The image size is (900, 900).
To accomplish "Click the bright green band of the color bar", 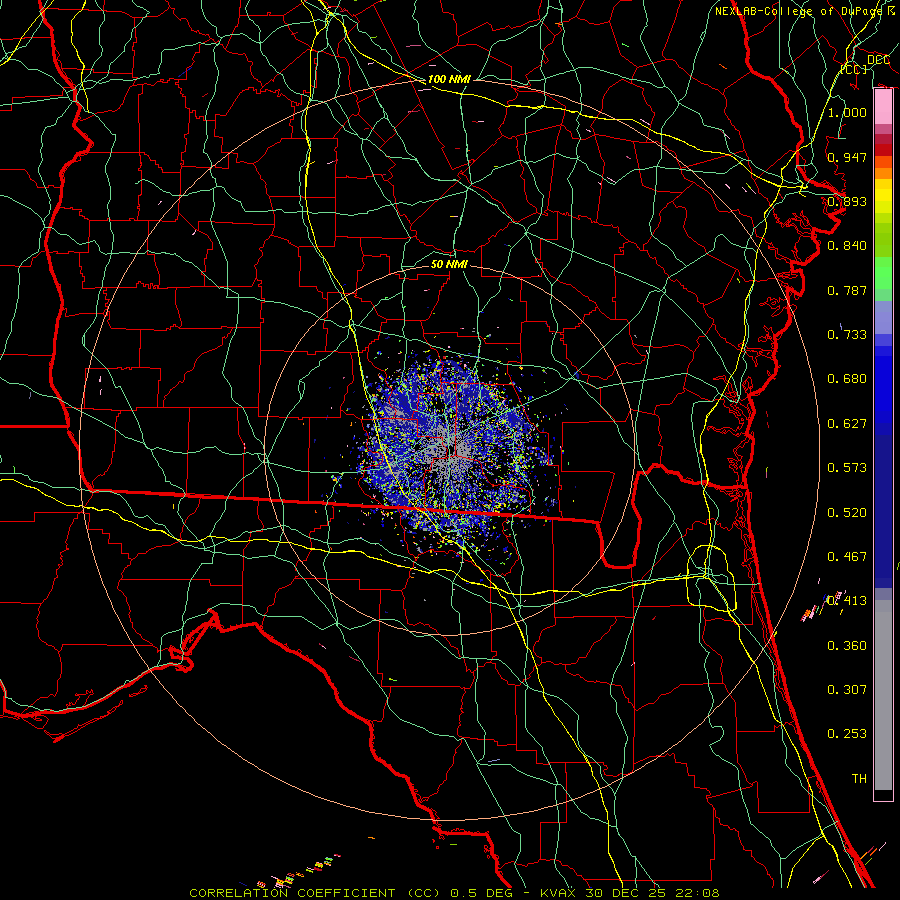I will point(883,273).
